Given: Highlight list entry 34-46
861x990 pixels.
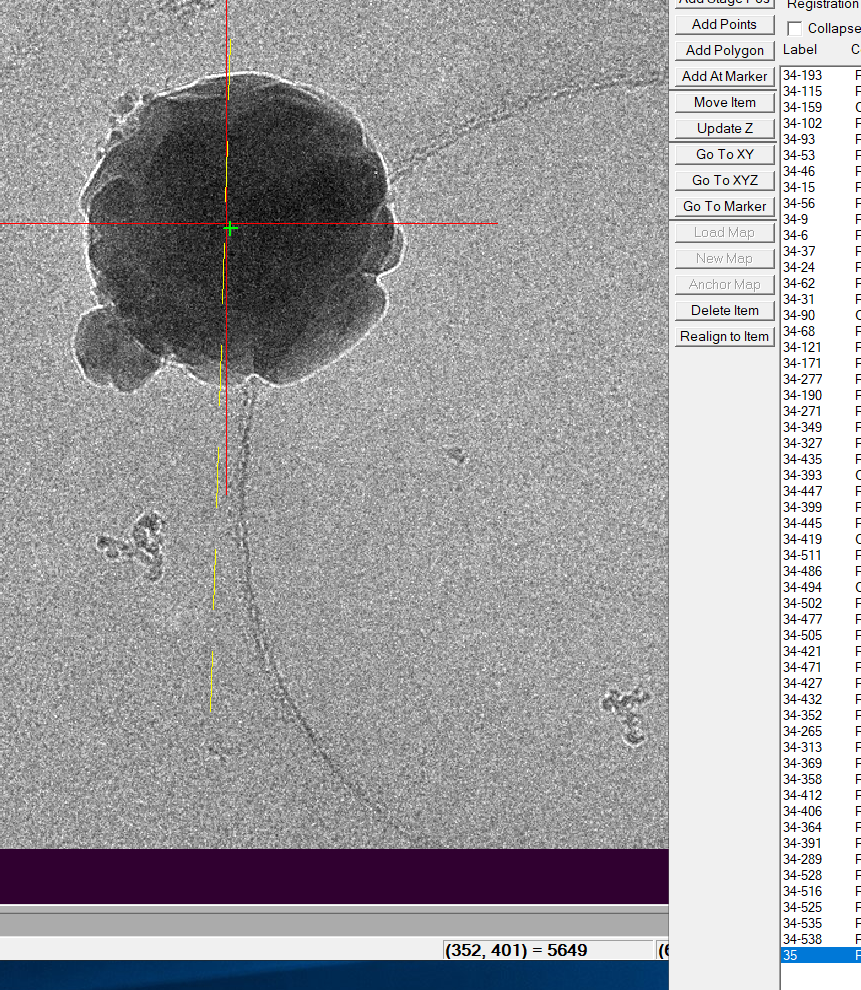Looking at the screenshot, I should pyautogui.click(x=821, y=171).
